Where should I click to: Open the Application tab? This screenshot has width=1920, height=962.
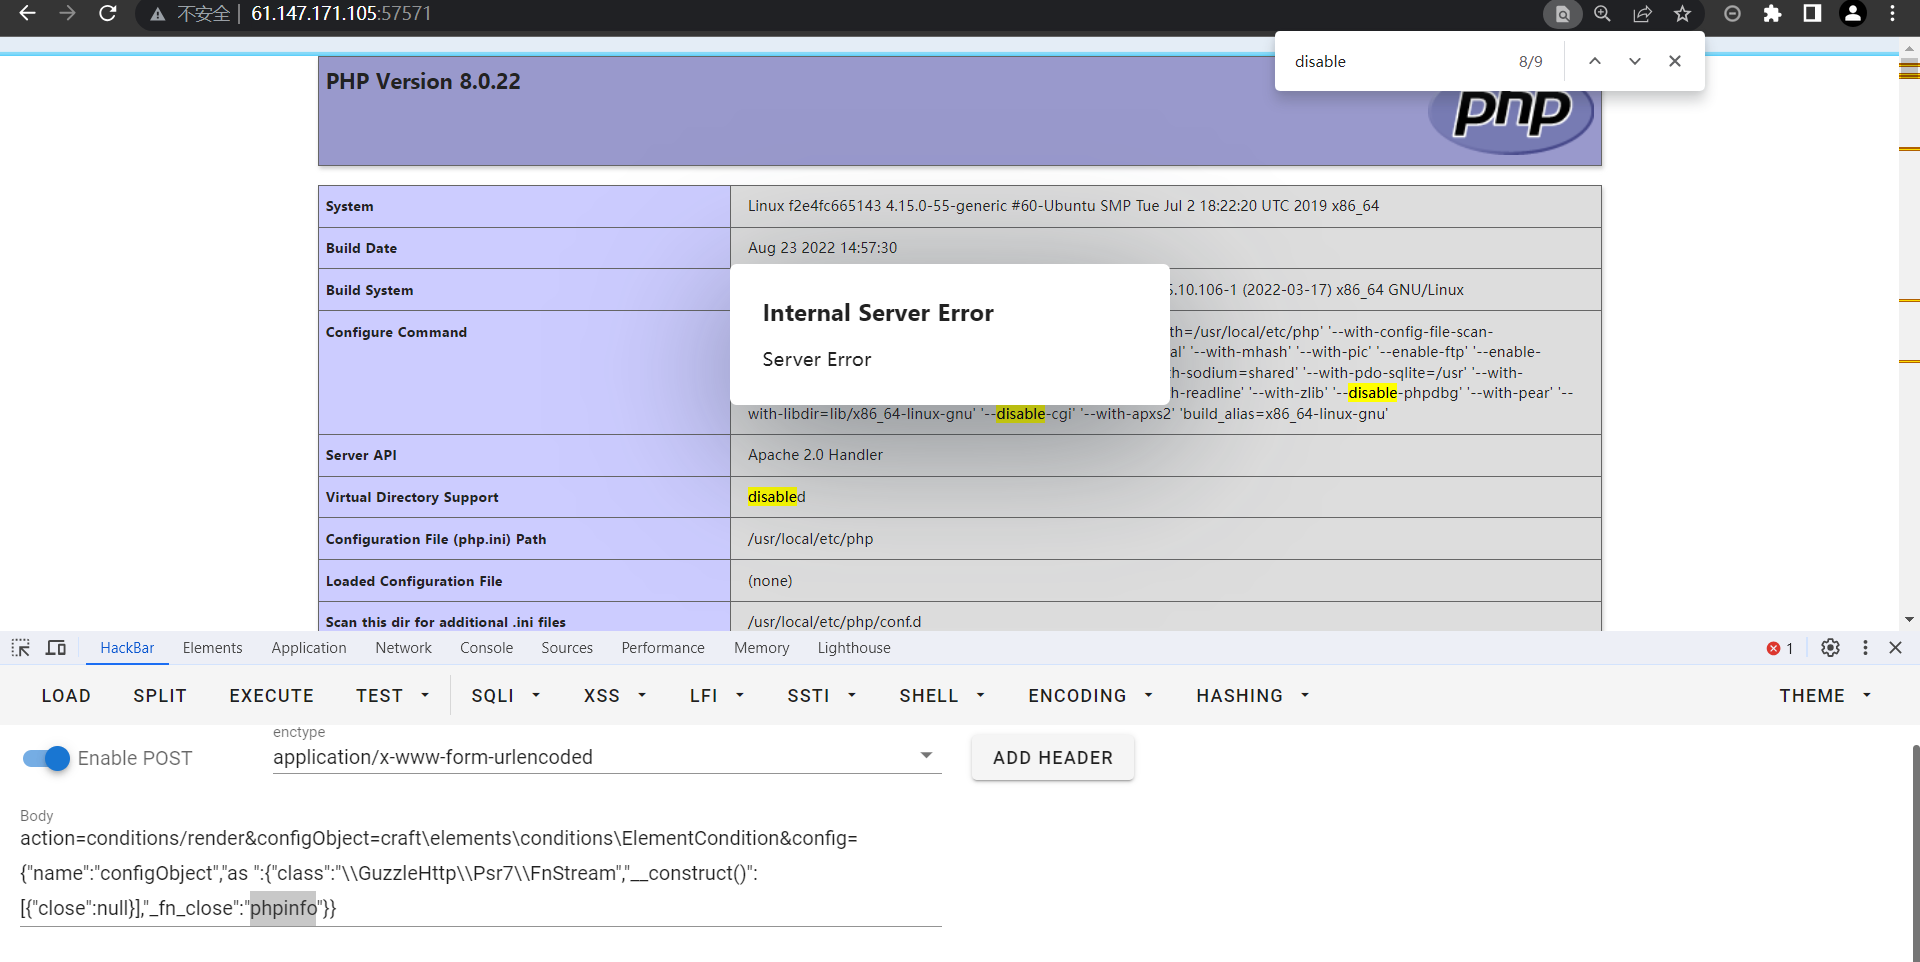pos(309,648)
